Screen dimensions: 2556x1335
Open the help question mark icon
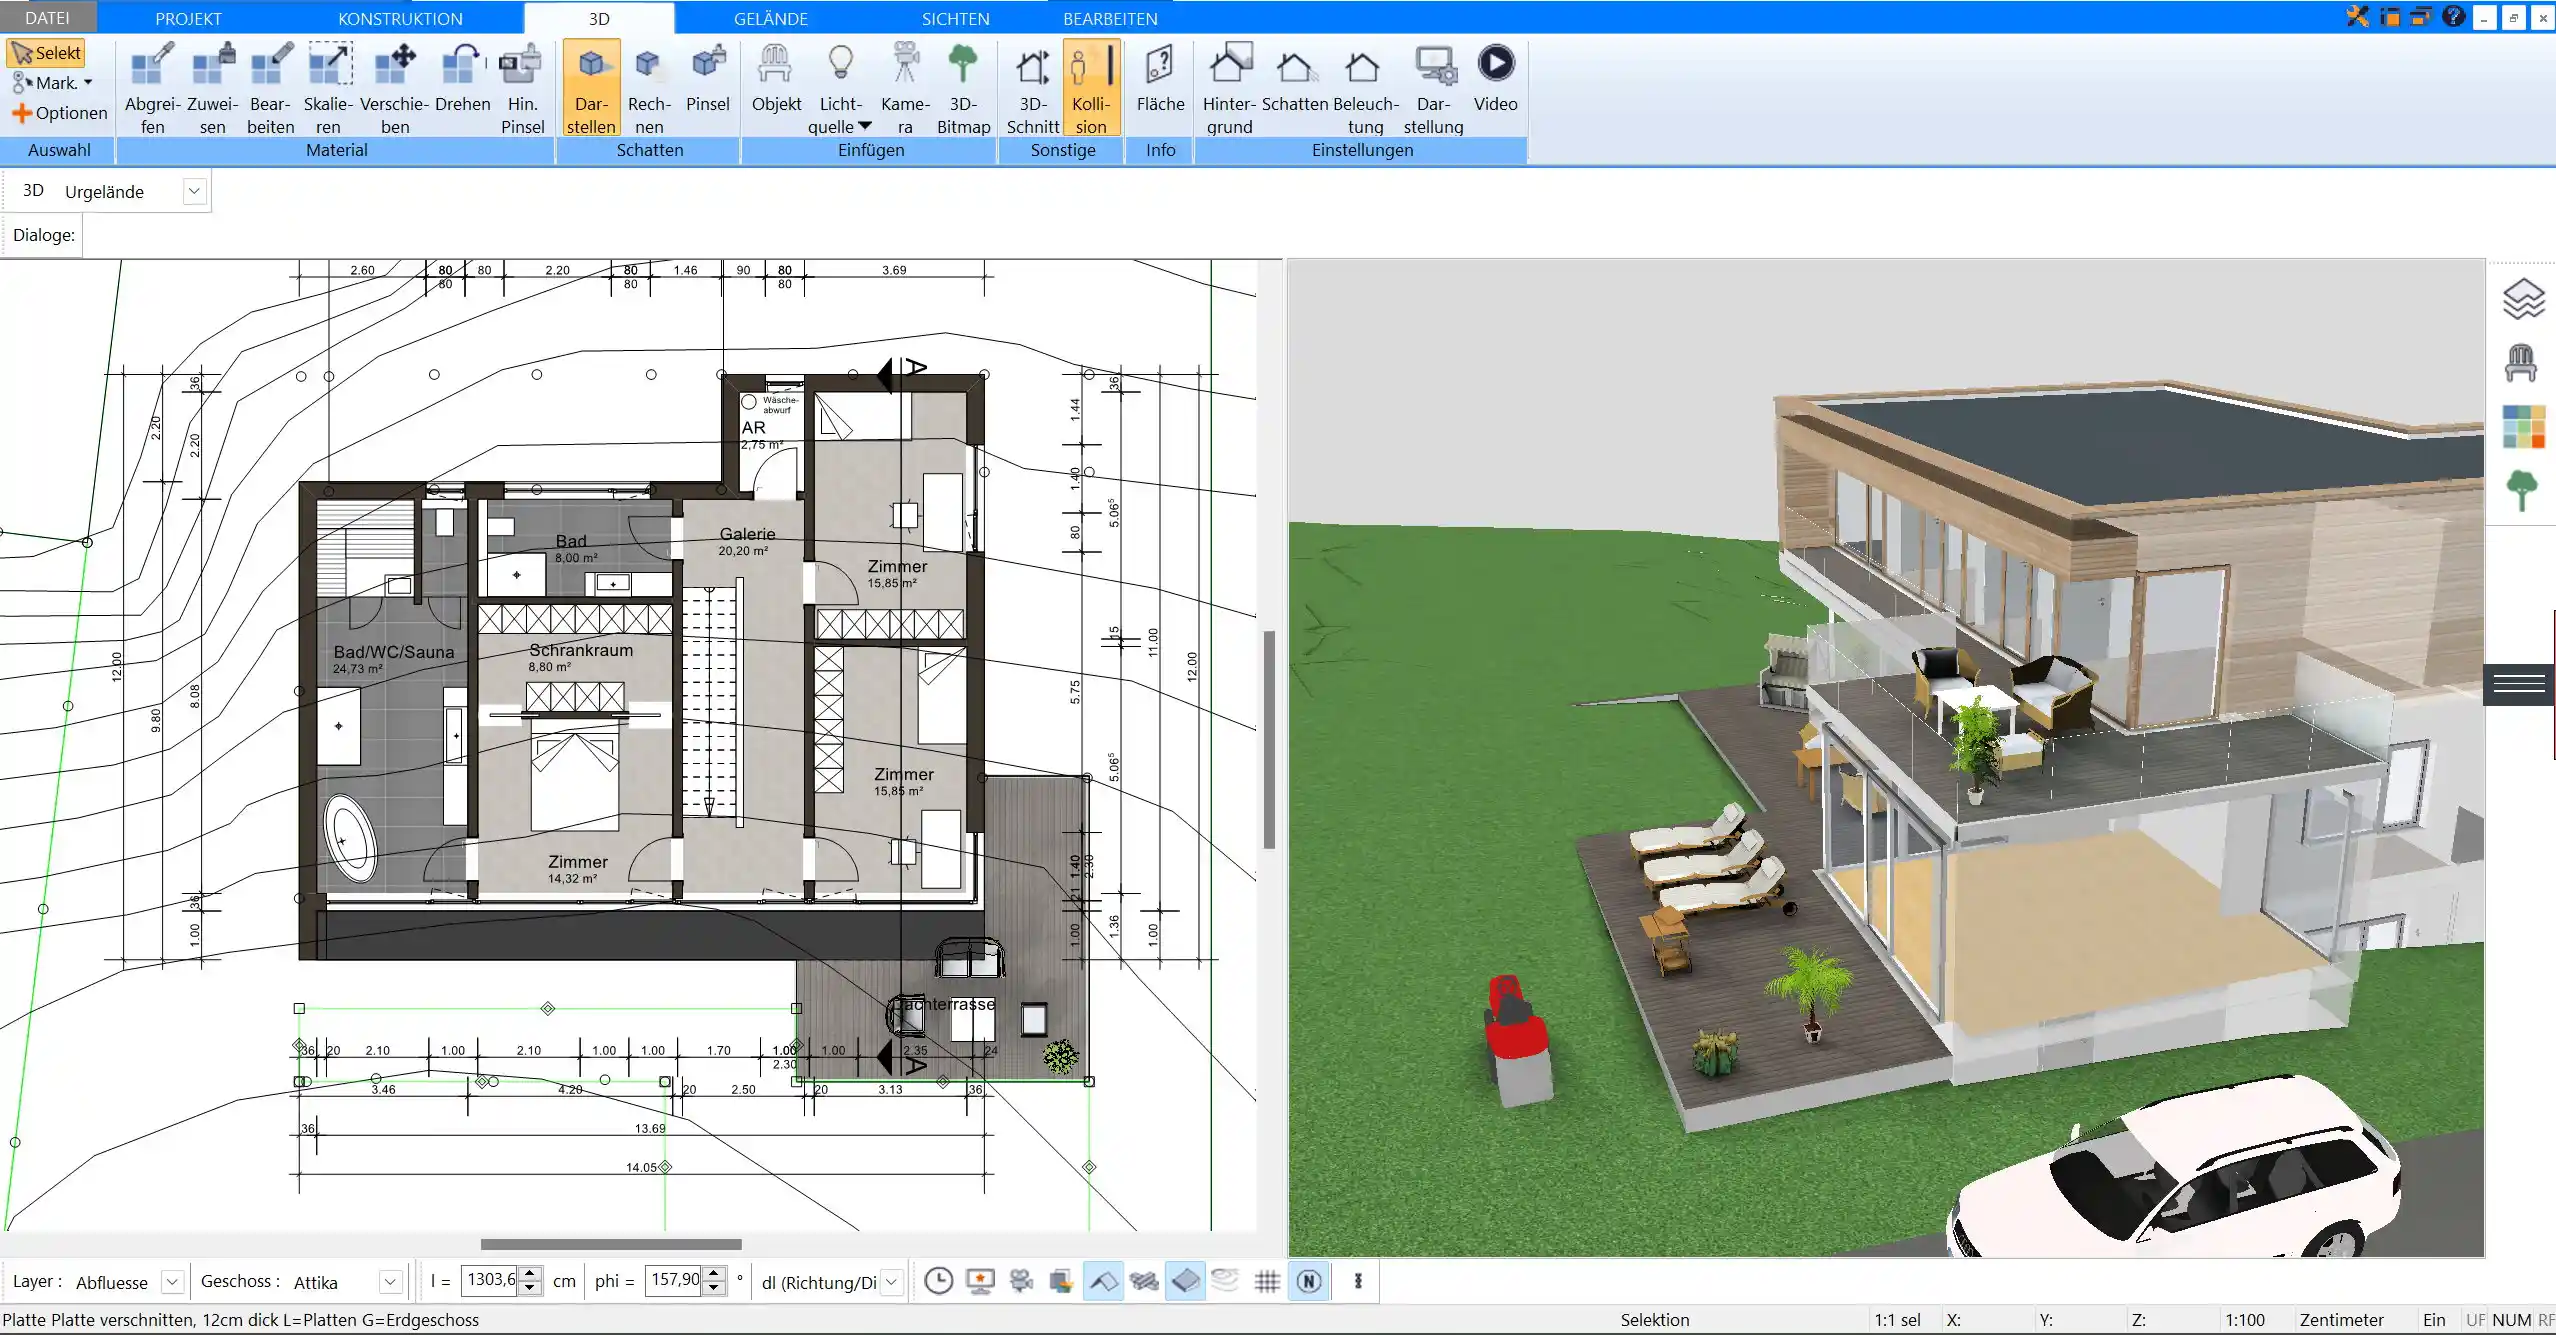[2453, 16]
